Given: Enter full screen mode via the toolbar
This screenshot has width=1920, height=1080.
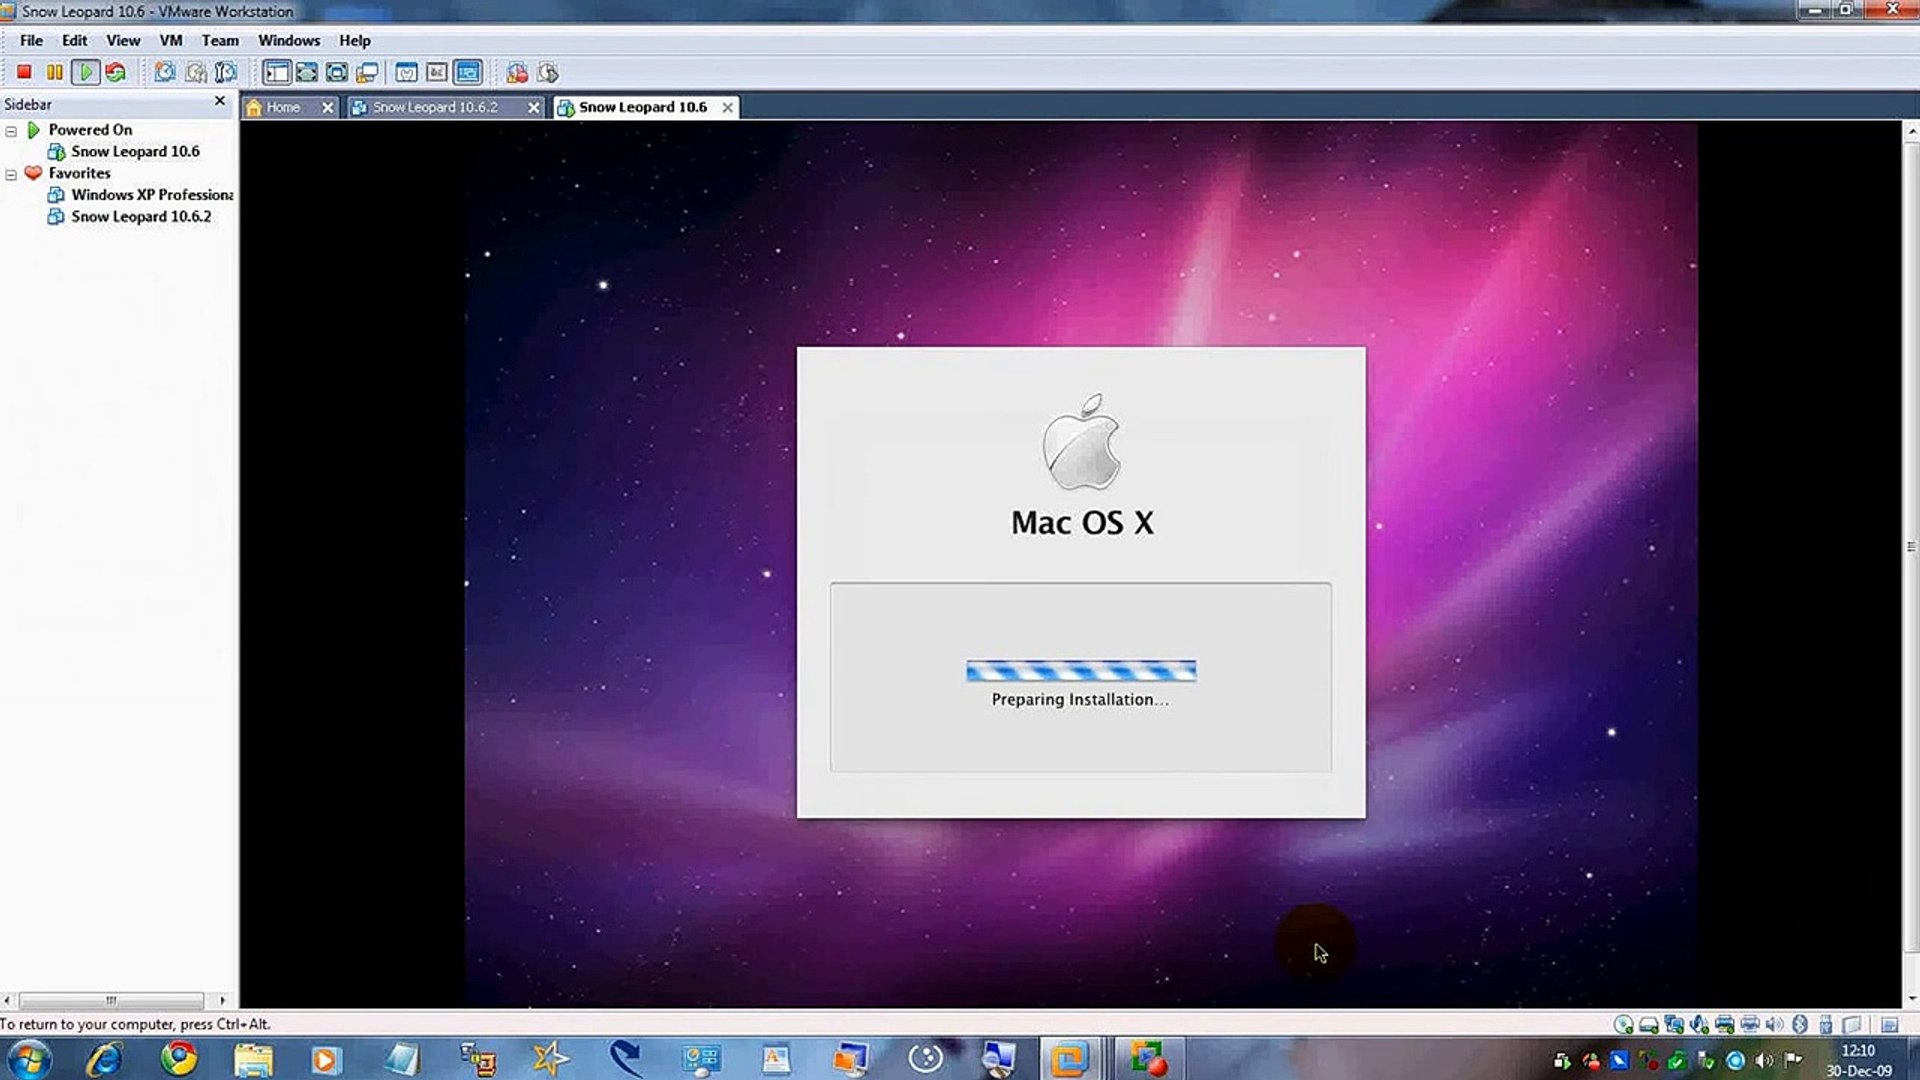Looking at the screenshot, I should point(307,72).
